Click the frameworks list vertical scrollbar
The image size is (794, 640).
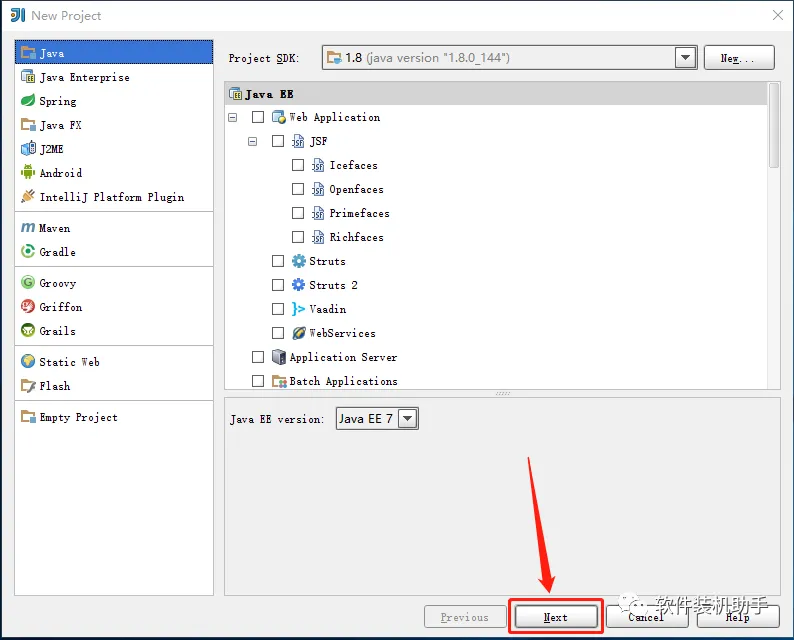773,126
